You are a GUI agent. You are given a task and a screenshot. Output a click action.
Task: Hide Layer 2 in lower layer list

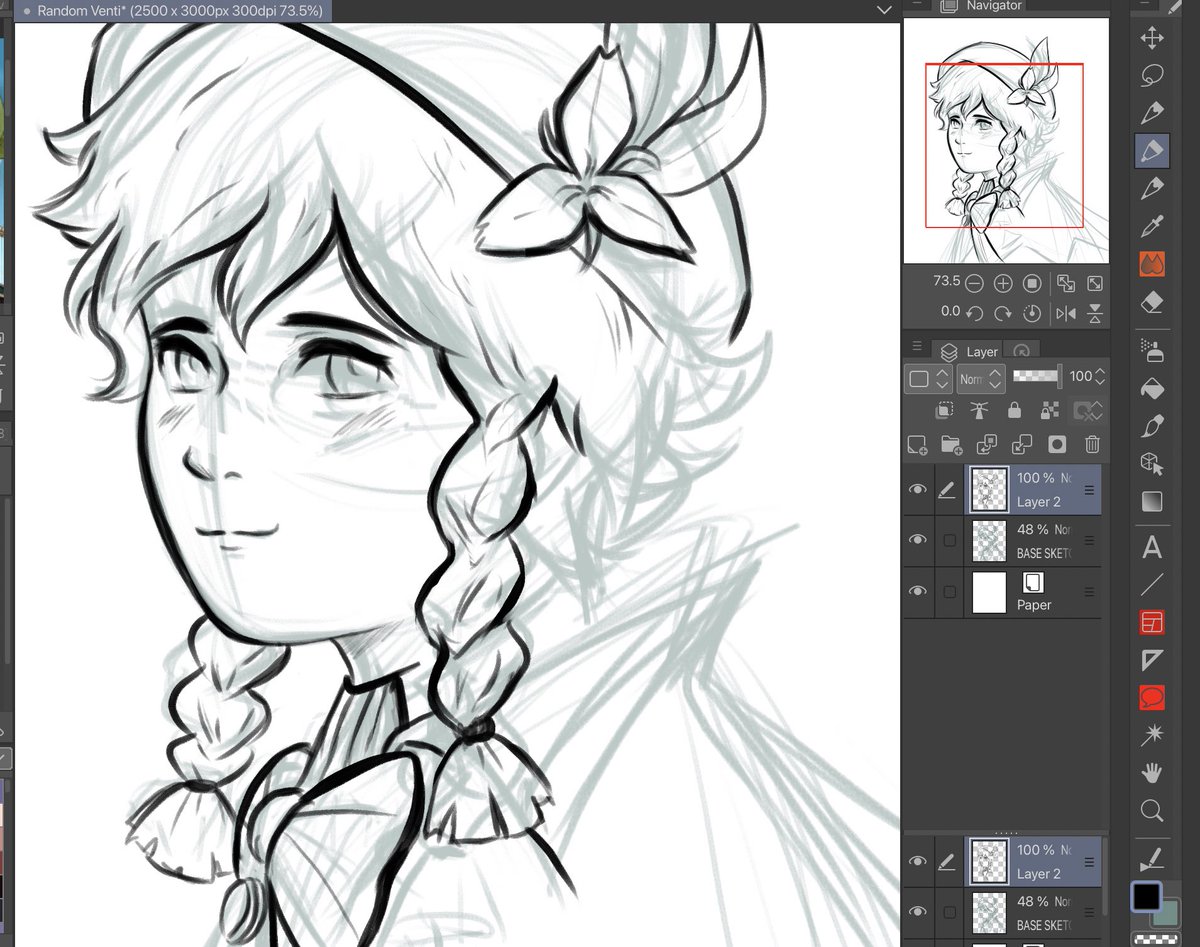[917, 862]
